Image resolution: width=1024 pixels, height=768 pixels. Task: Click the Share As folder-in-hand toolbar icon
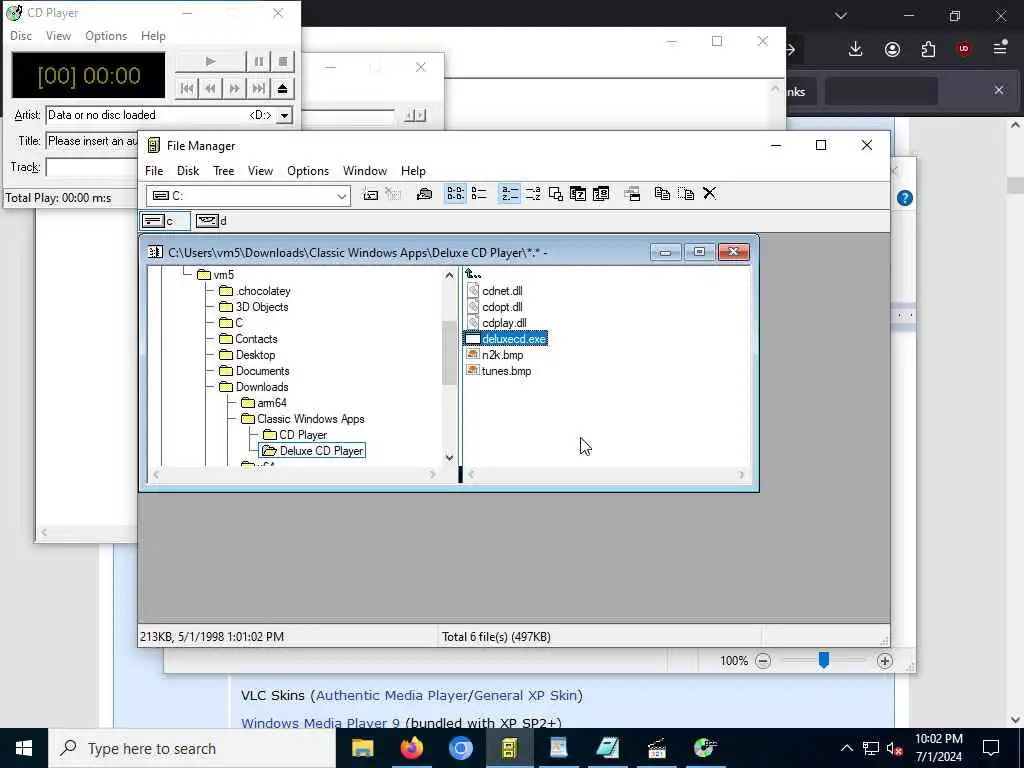coord(424,194)
